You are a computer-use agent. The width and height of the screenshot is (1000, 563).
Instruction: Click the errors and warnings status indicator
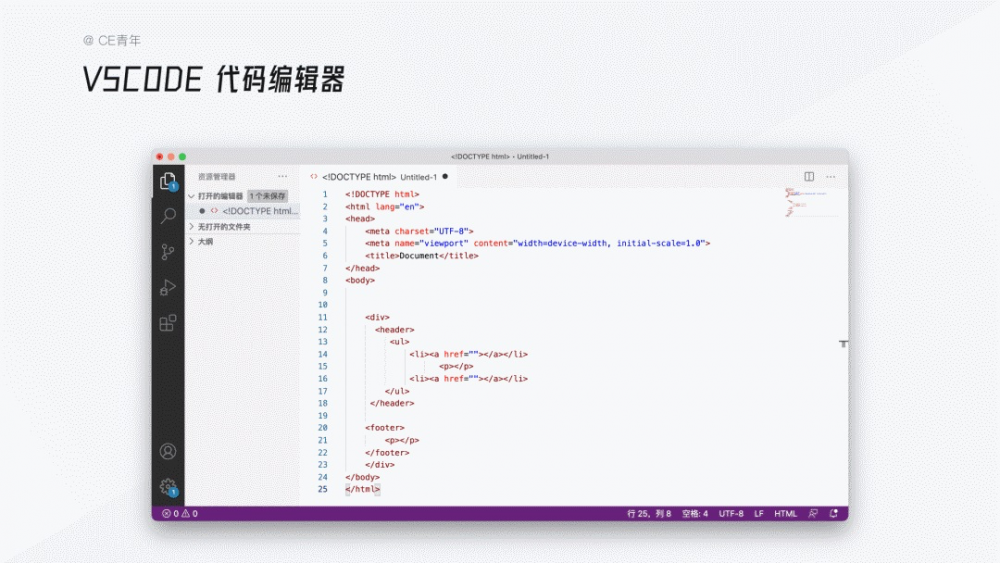[180, 514]
